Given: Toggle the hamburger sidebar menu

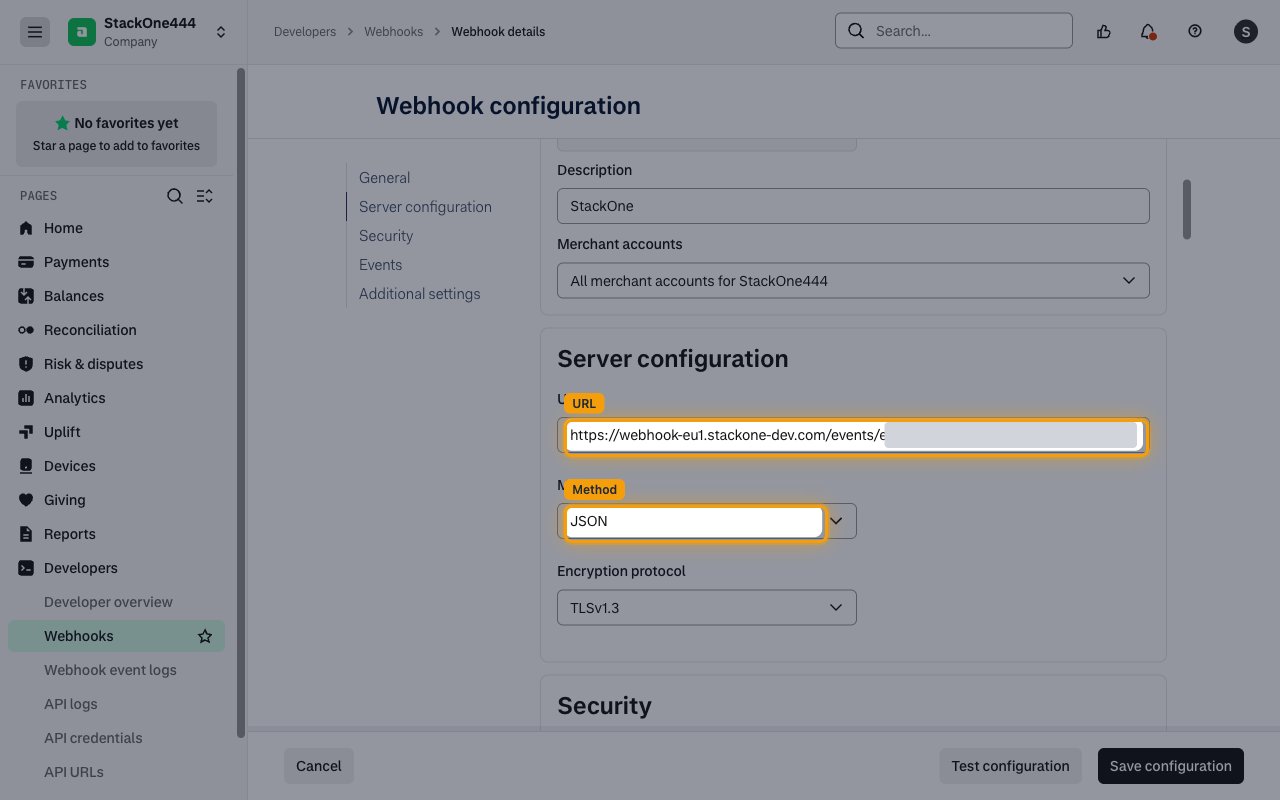Looking at the screenshot, I should pos(35,32).
